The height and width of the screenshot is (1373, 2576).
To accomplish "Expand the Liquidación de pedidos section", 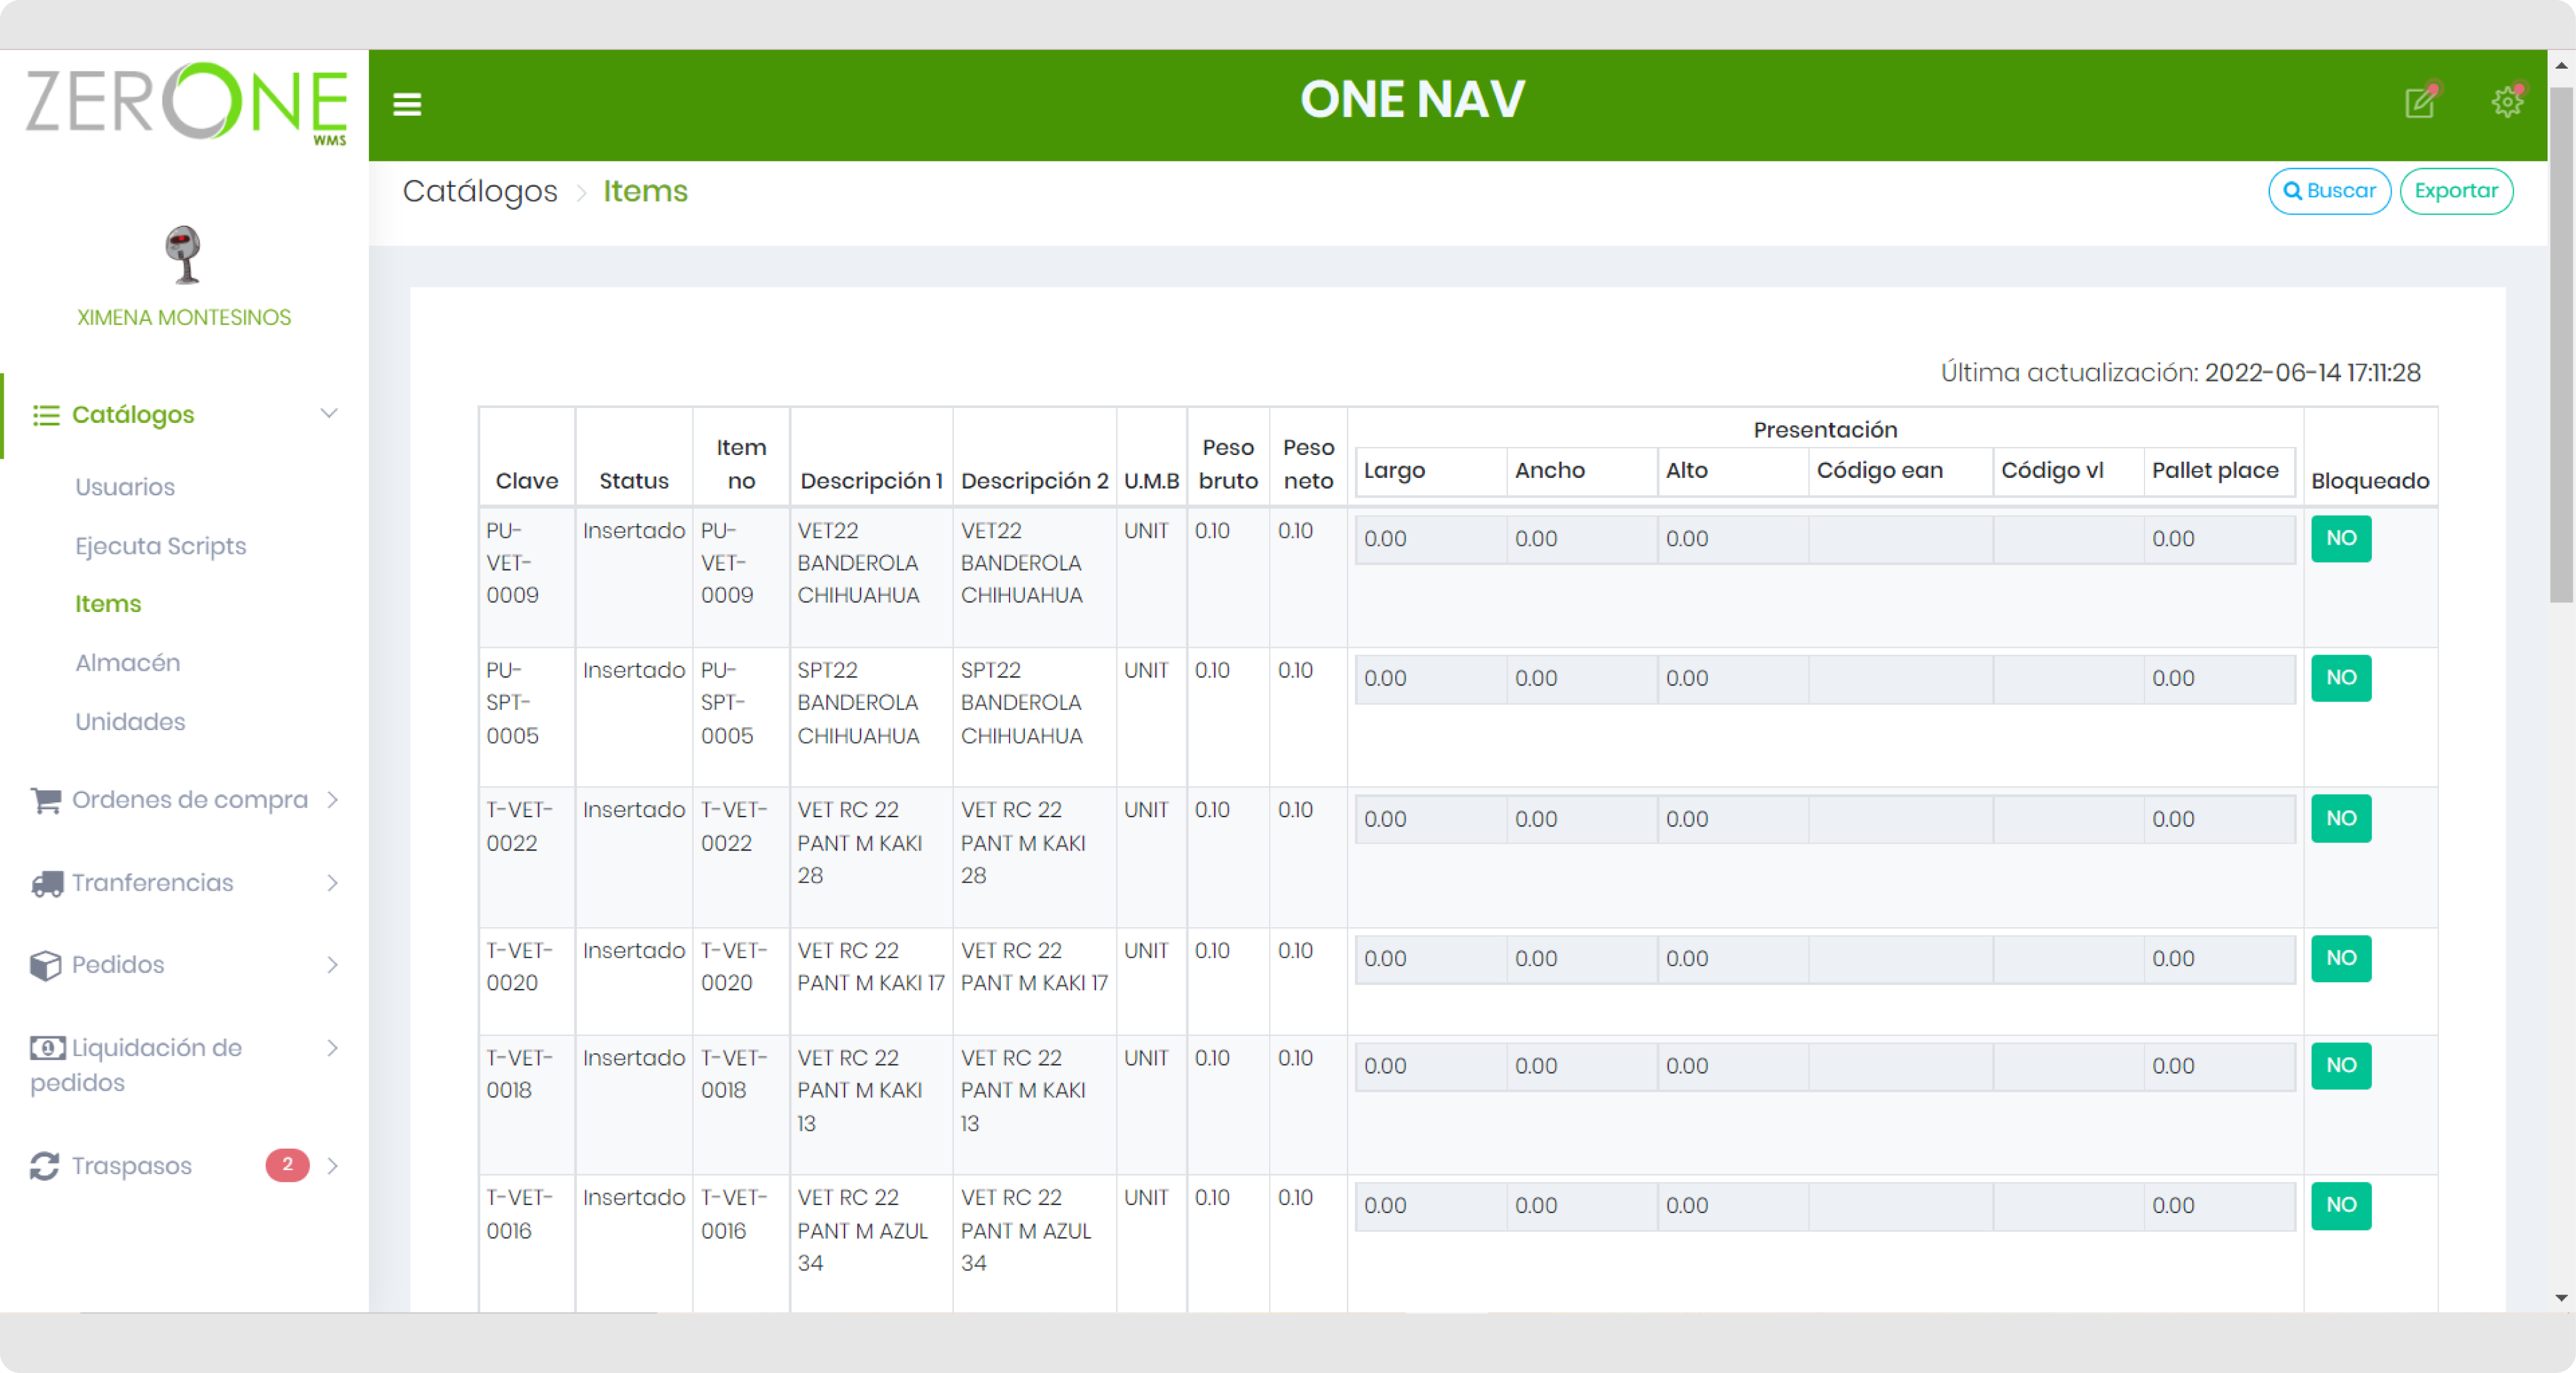I will [x=333, y=1048].
